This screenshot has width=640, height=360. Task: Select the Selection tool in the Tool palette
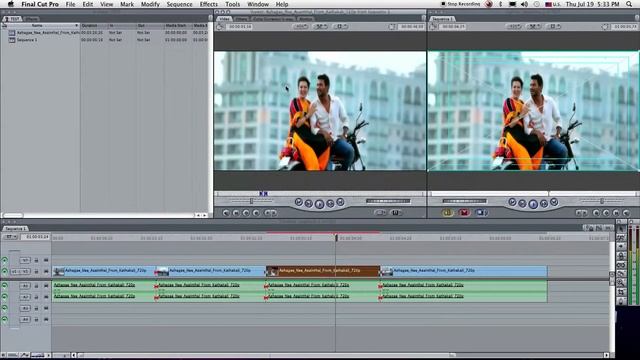click(621, 229)
